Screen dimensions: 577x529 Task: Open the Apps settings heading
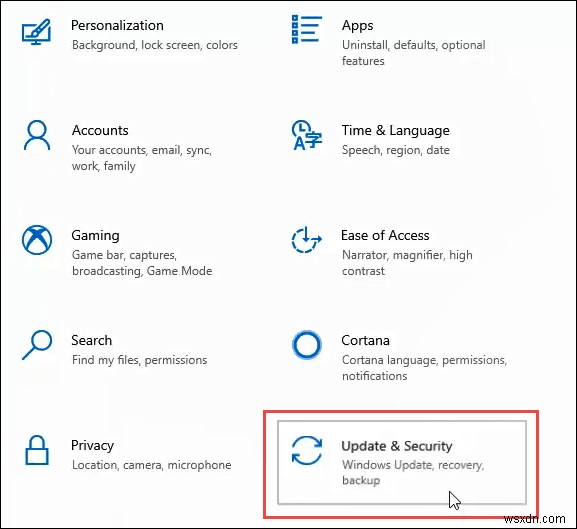[x=357, y=26]
